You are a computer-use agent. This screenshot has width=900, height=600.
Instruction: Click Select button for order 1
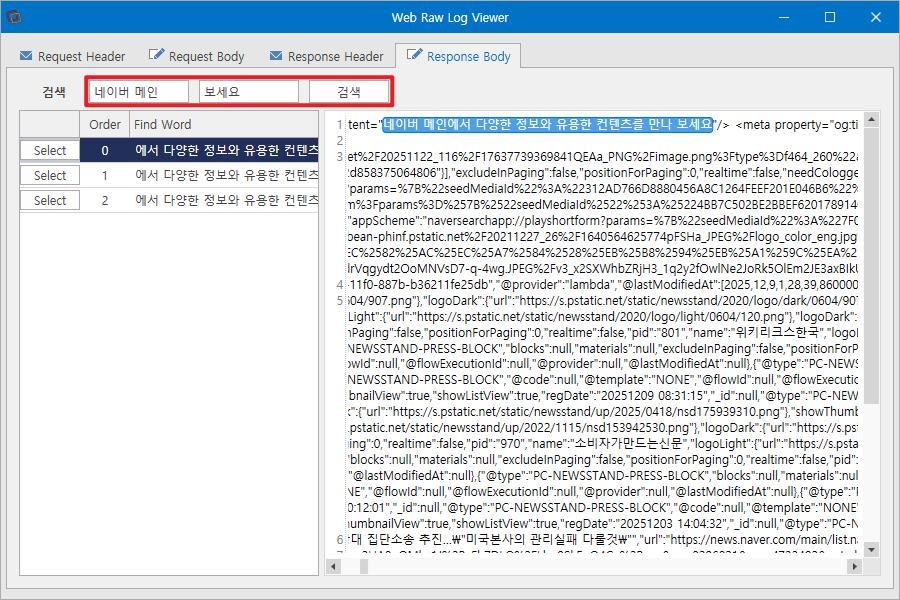pos(50,176)
